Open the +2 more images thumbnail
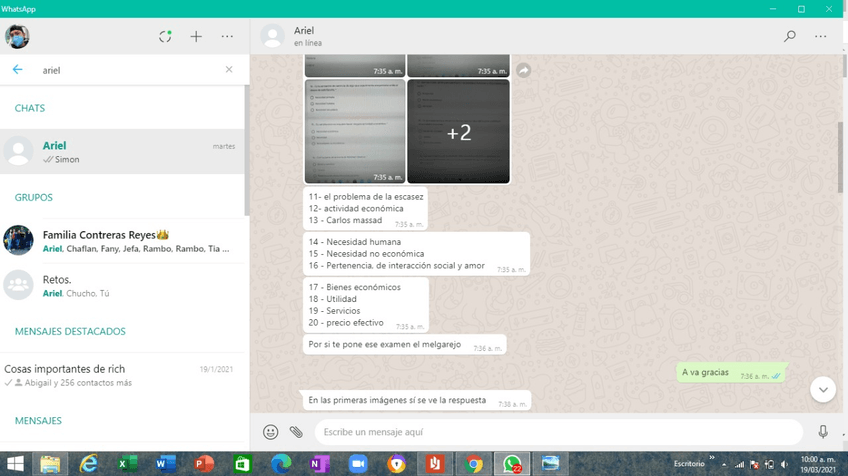848x476 pixels. pyautogui.click(x=458, y=132)
